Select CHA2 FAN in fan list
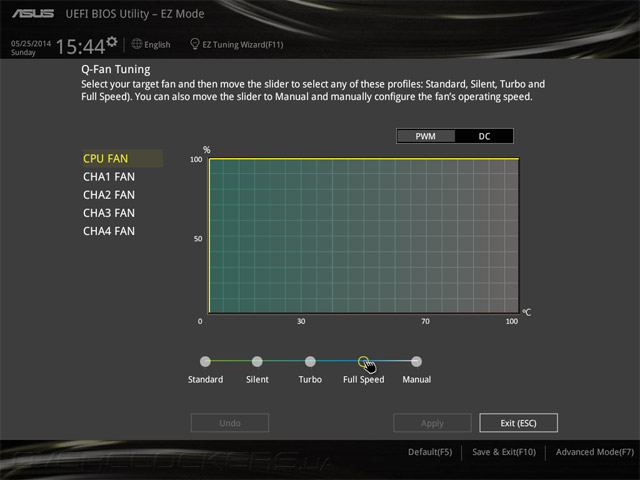The width and height of the screenshot is (640, 480). 109,195
